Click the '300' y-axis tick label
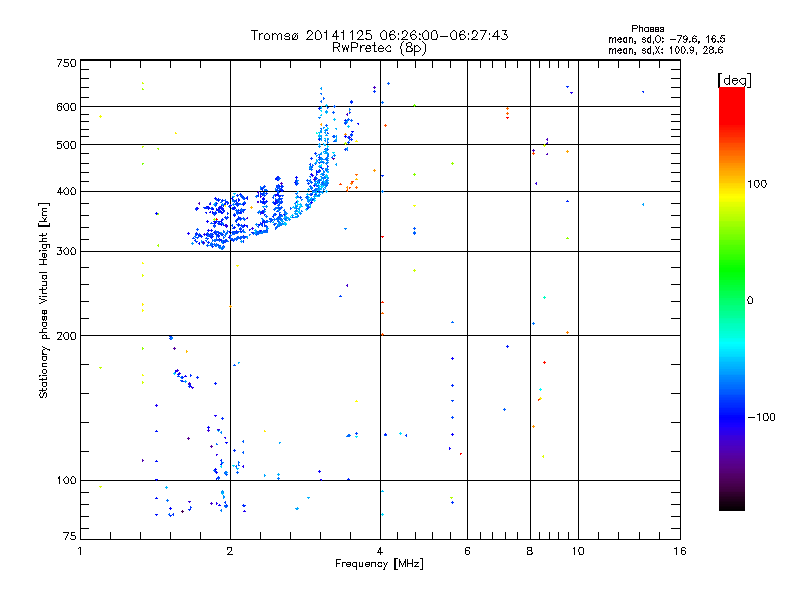The image size is (800, 600). click(66, 251)
